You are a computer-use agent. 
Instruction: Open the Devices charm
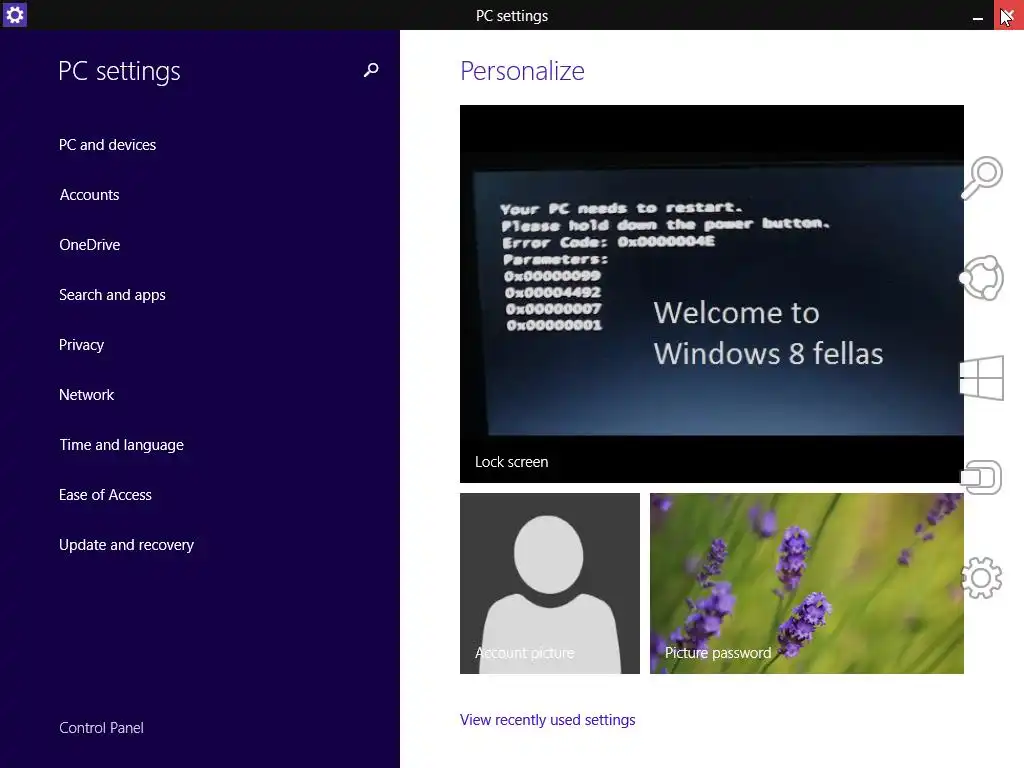[x=982, y=477]
